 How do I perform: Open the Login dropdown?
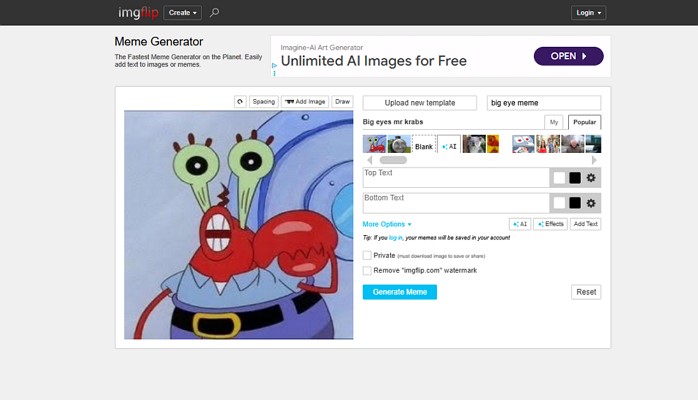coord(588,12)
